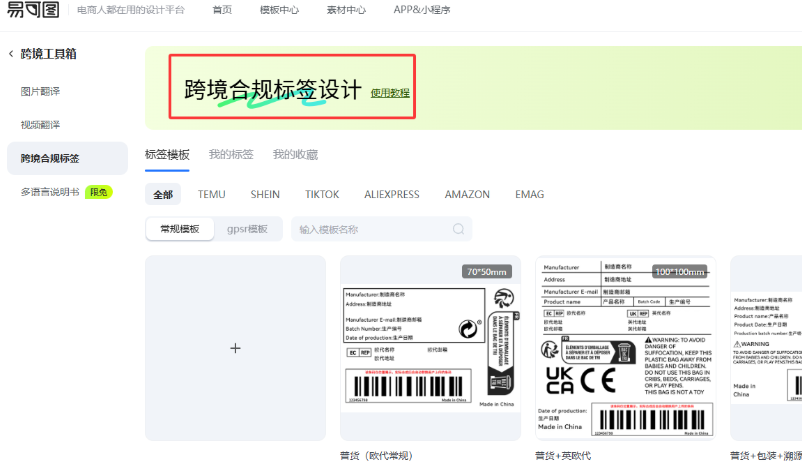This screenshot has height=468, width=802.
Task: Toggle to 常规模板 template type
Action: [x=180, y=229]
